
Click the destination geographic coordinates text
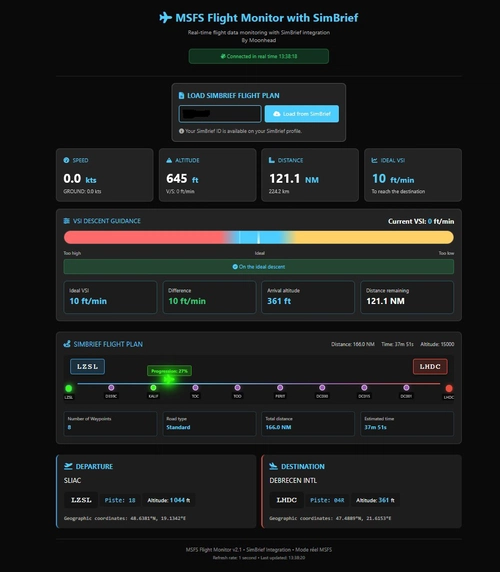coord(330,518)
